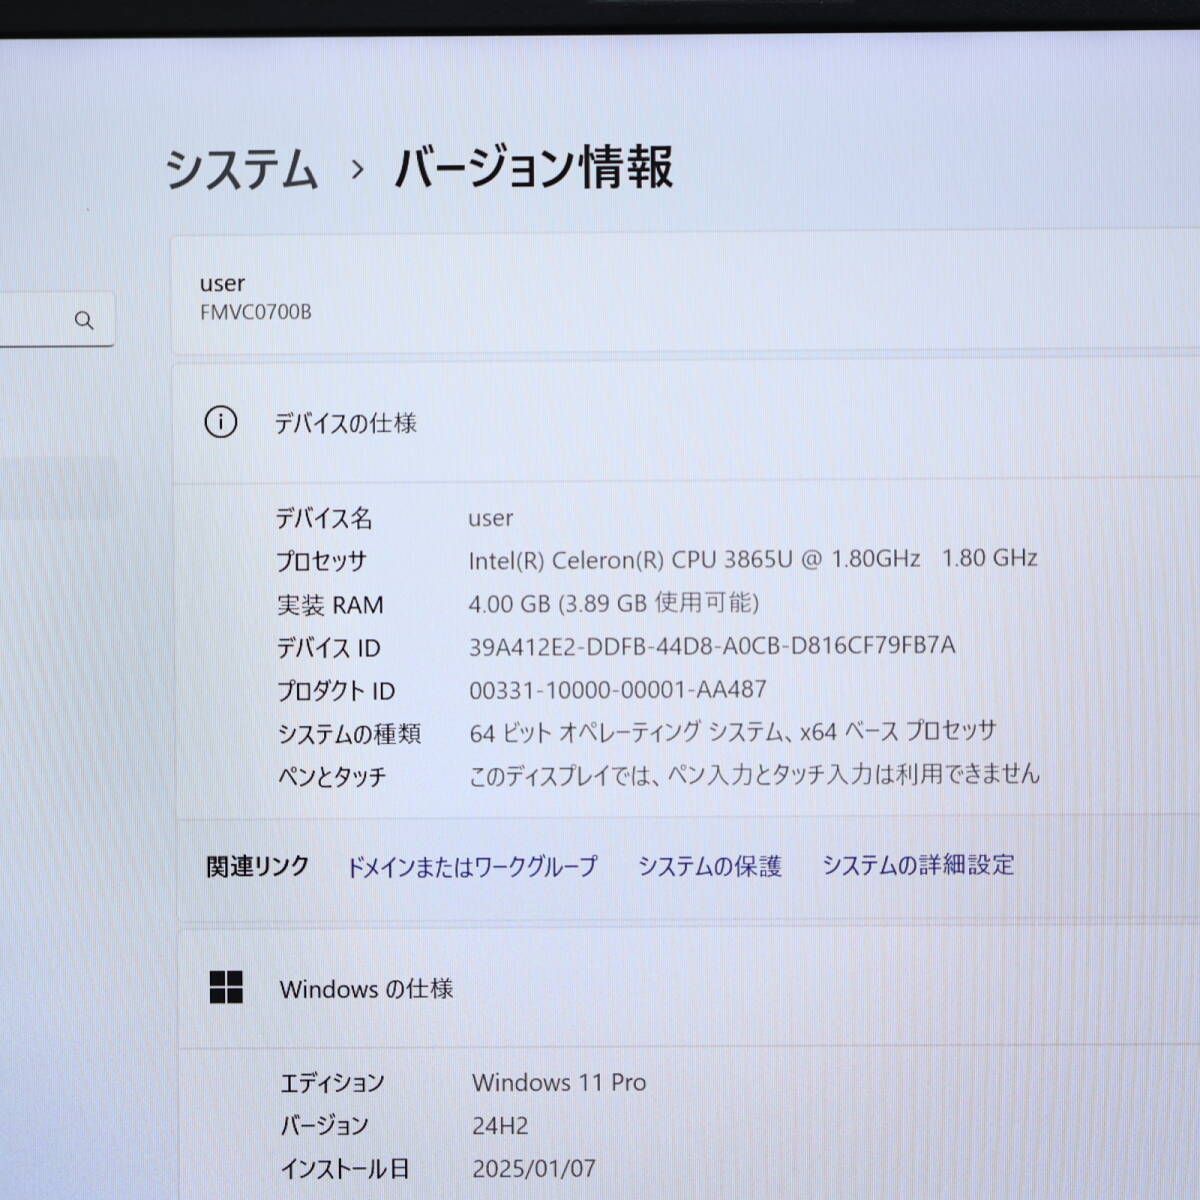Click the 実装 RAM label
The height and width of the screenshot is (1200, 1200).
[x=330, y=605]
